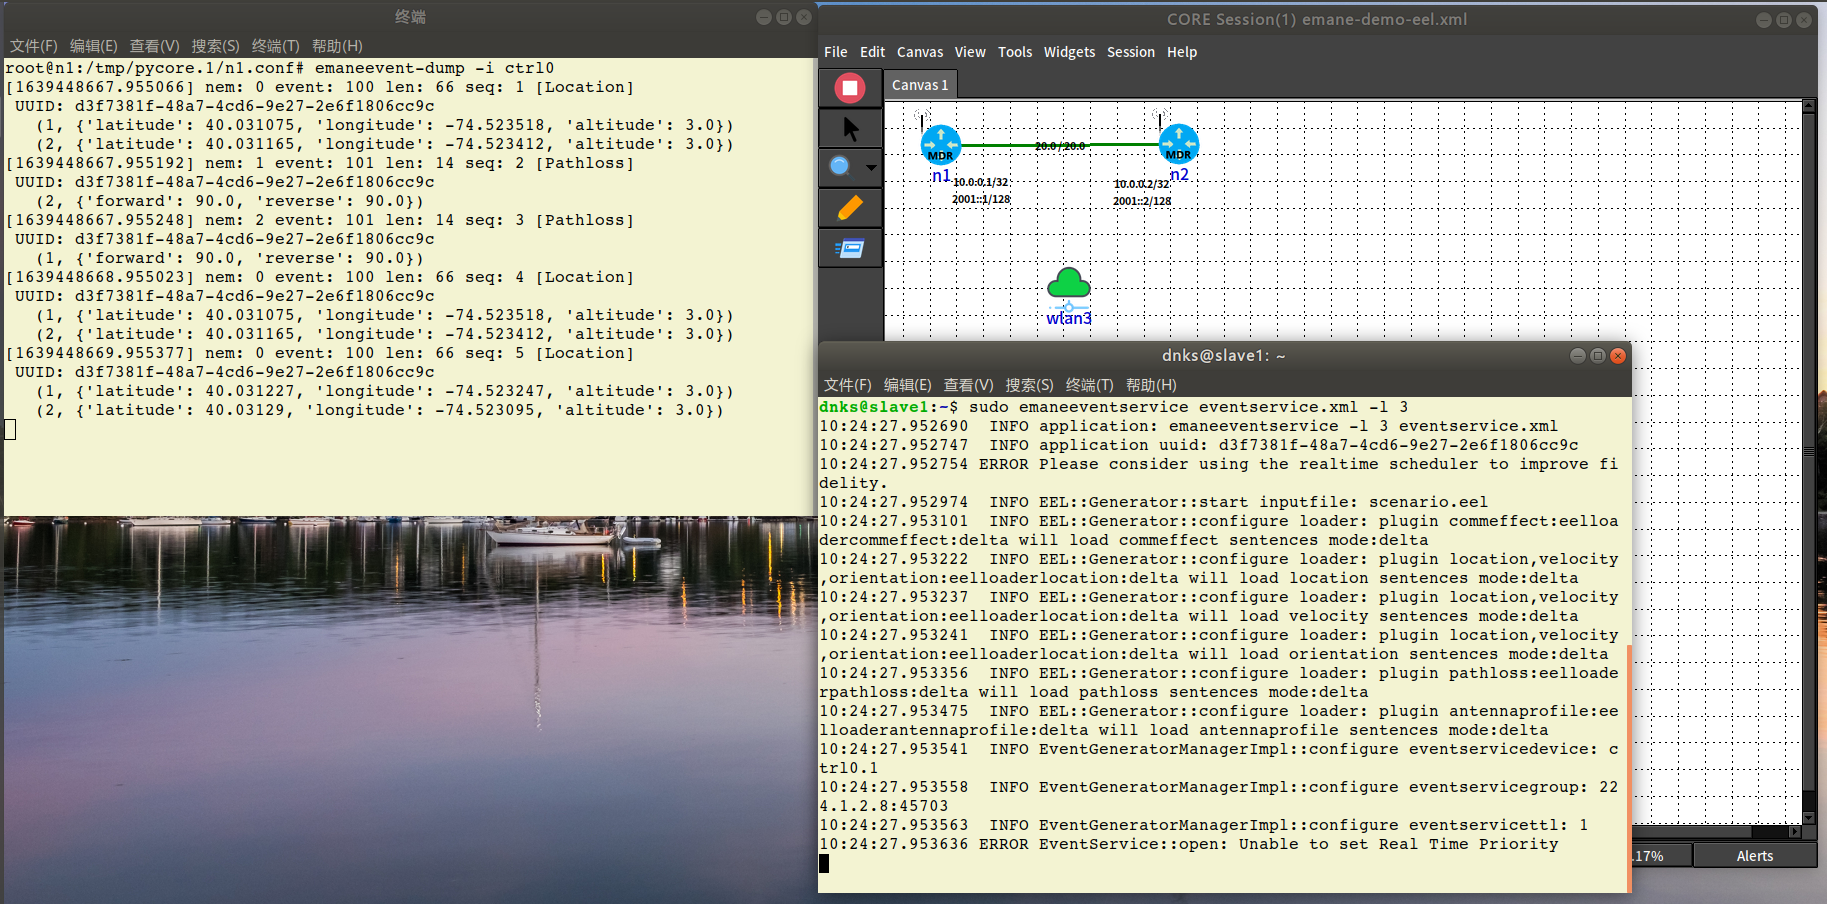Click the zoom percentage button
Viewport: 1827px width, 904px height.
1648,856
